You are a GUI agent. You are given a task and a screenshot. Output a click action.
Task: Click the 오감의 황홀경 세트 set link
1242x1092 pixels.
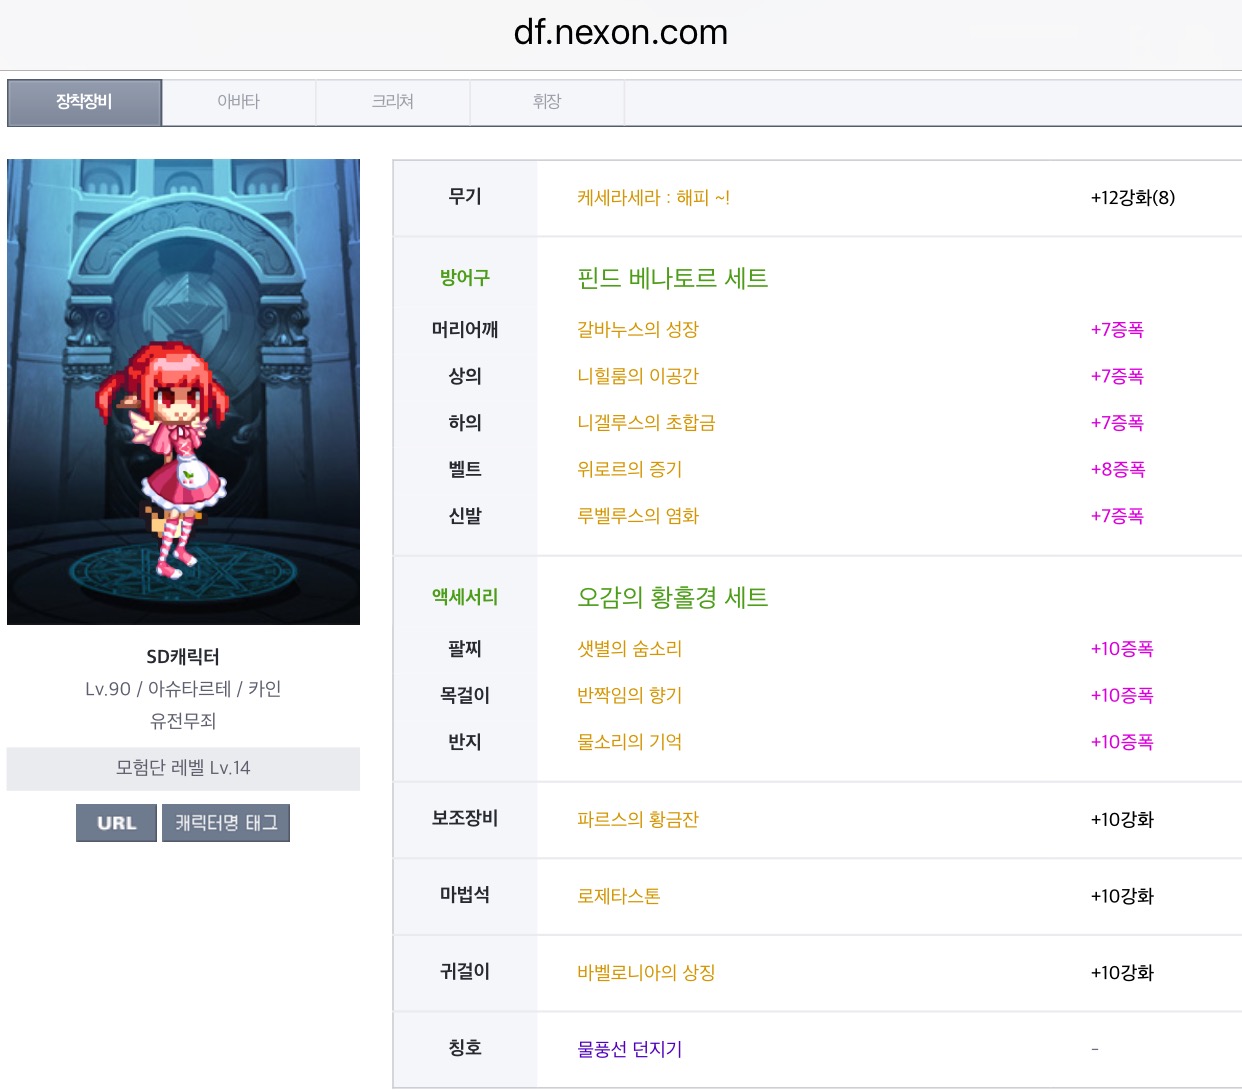point(672,598)
